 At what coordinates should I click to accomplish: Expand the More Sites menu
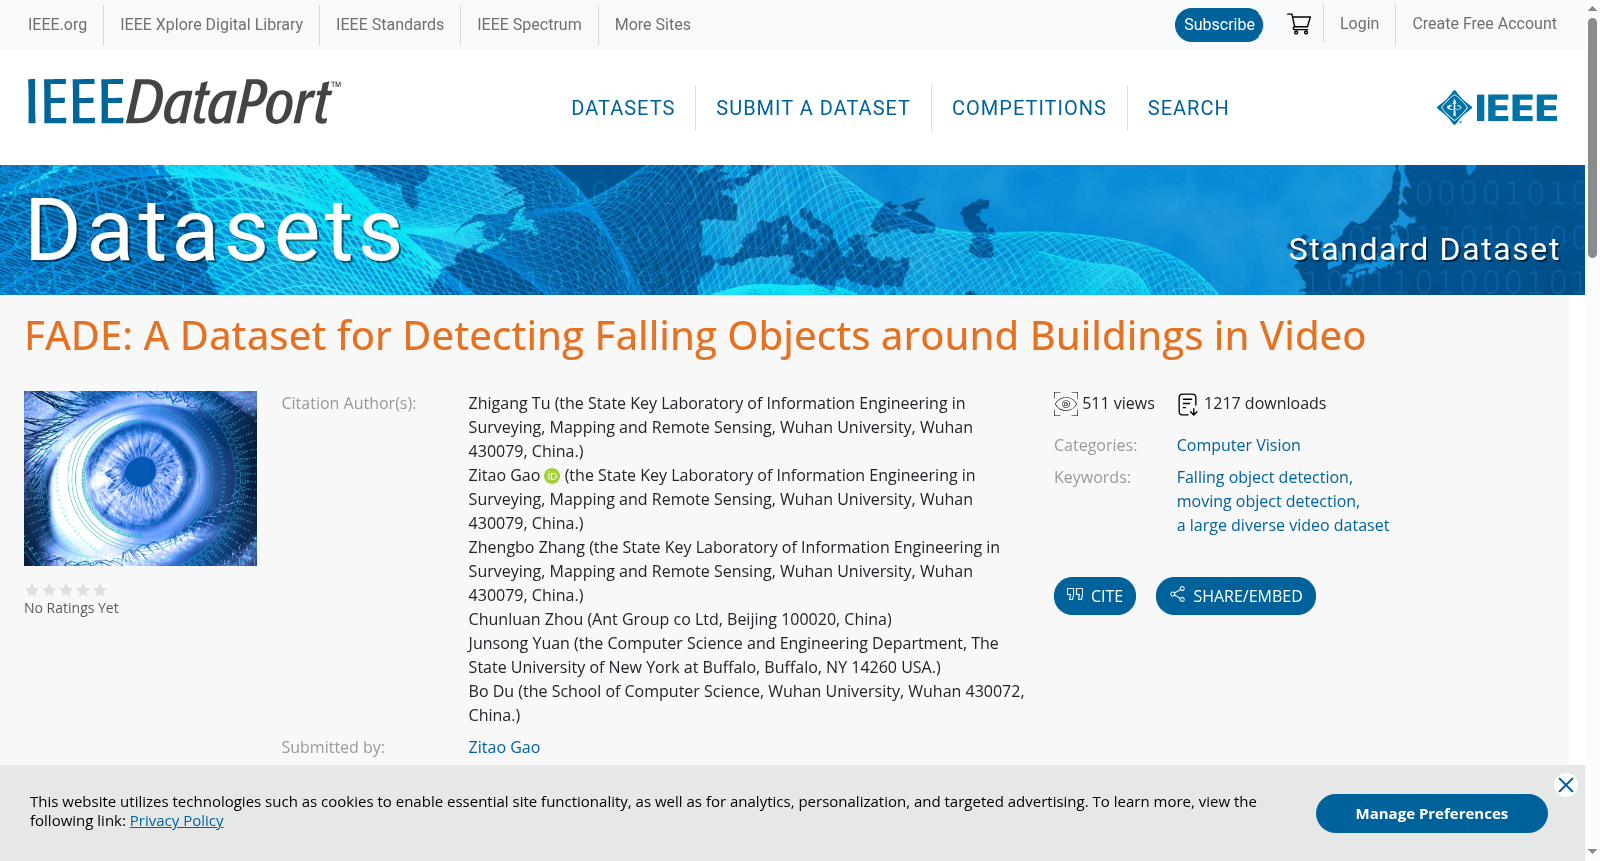point(652,24)
